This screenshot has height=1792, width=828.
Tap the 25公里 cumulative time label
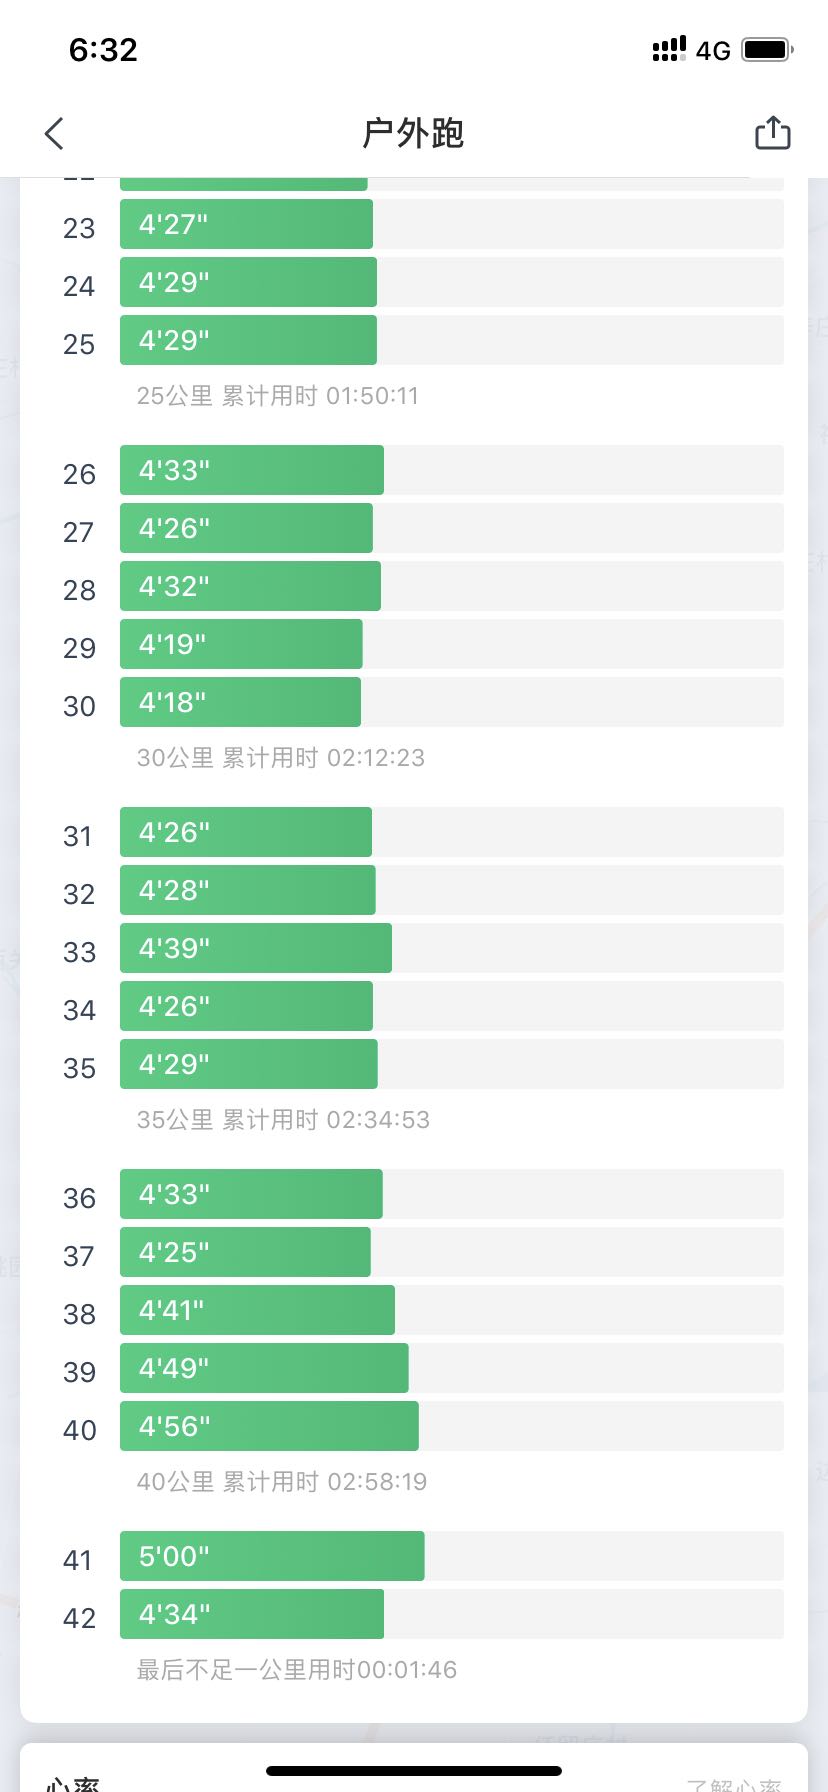coord(278,396)
